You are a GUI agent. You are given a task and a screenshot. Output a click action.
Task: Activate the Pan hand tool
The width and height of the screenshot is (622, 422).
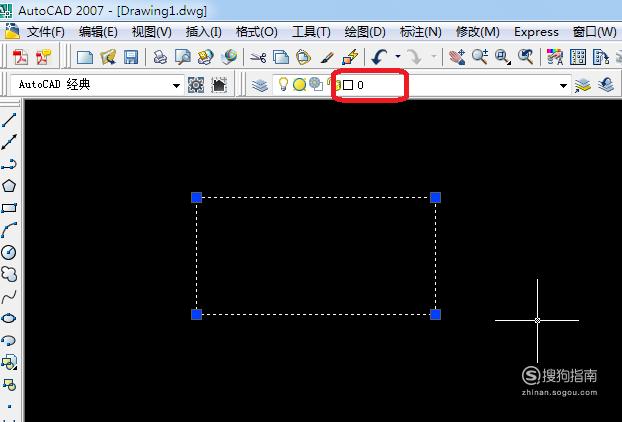[x=457, y=58]
